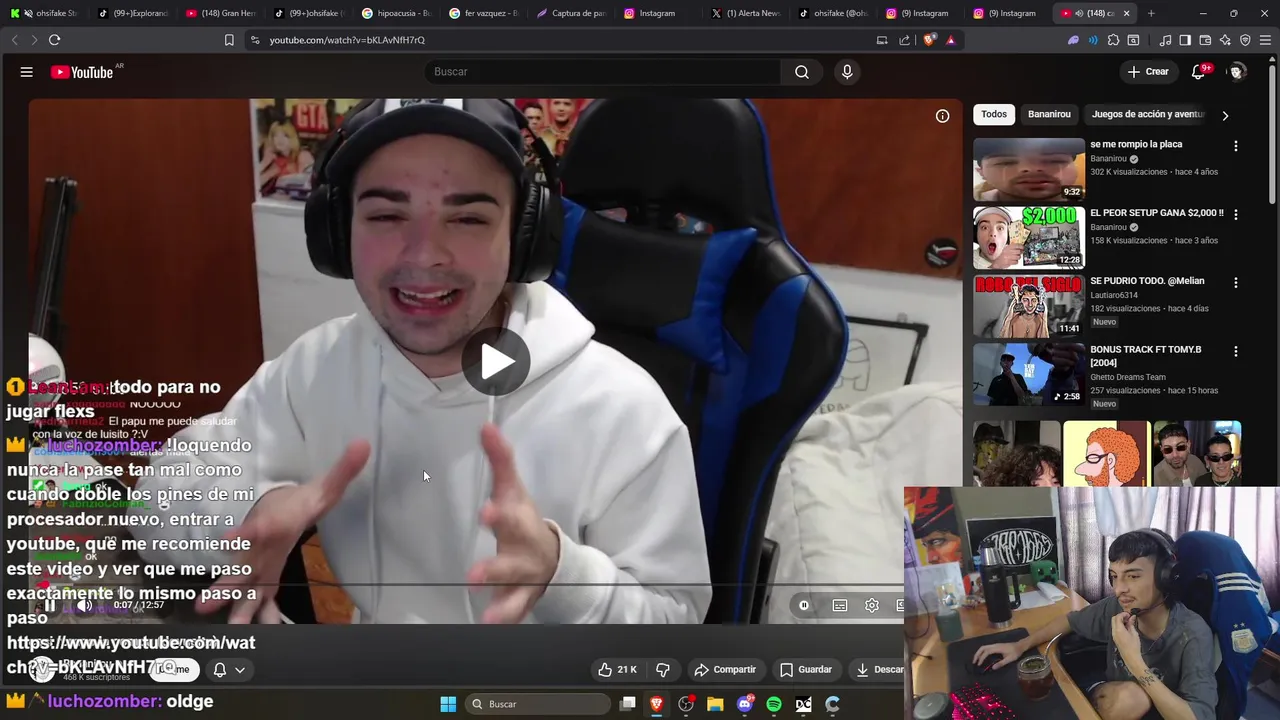Open Discord from the taskbar
The width and height of the screenshot is (1280, 720).
coord(745,704)
